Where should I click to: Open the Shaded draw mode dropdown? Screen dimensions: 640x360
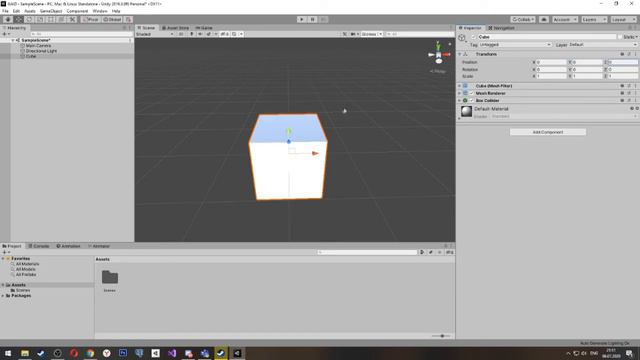[x=155, y=34]
